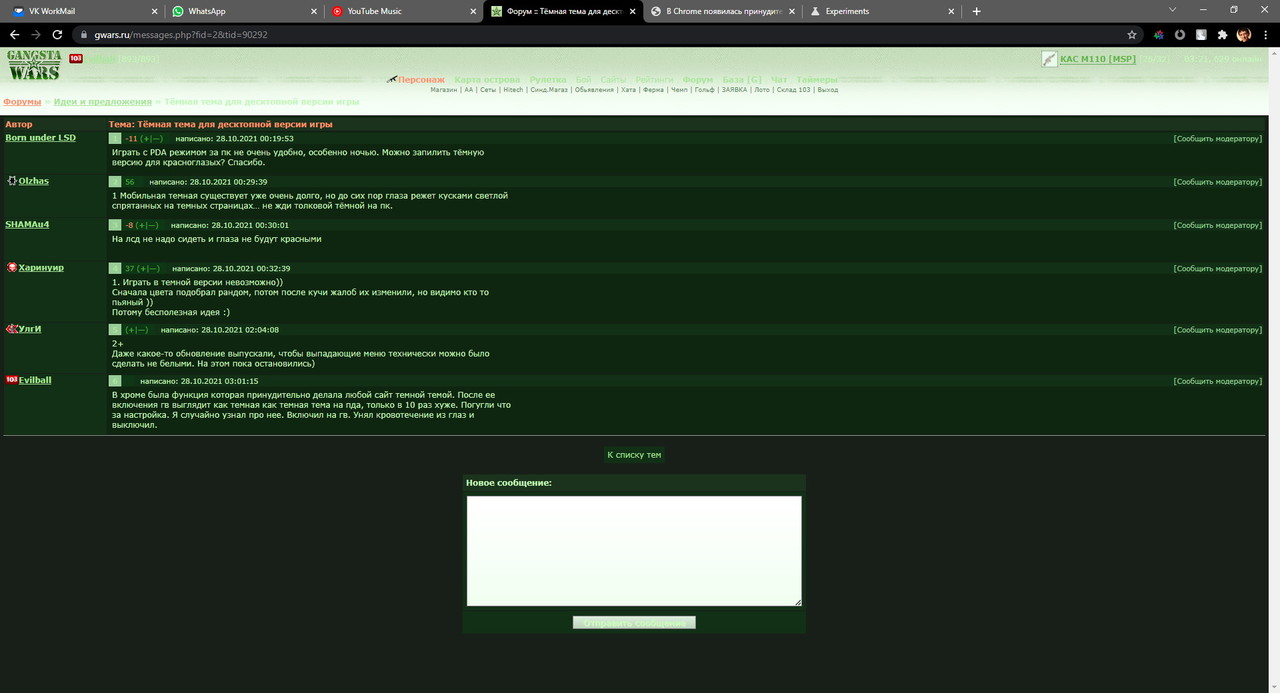Click the grey square extension icon

[1201, 34]
